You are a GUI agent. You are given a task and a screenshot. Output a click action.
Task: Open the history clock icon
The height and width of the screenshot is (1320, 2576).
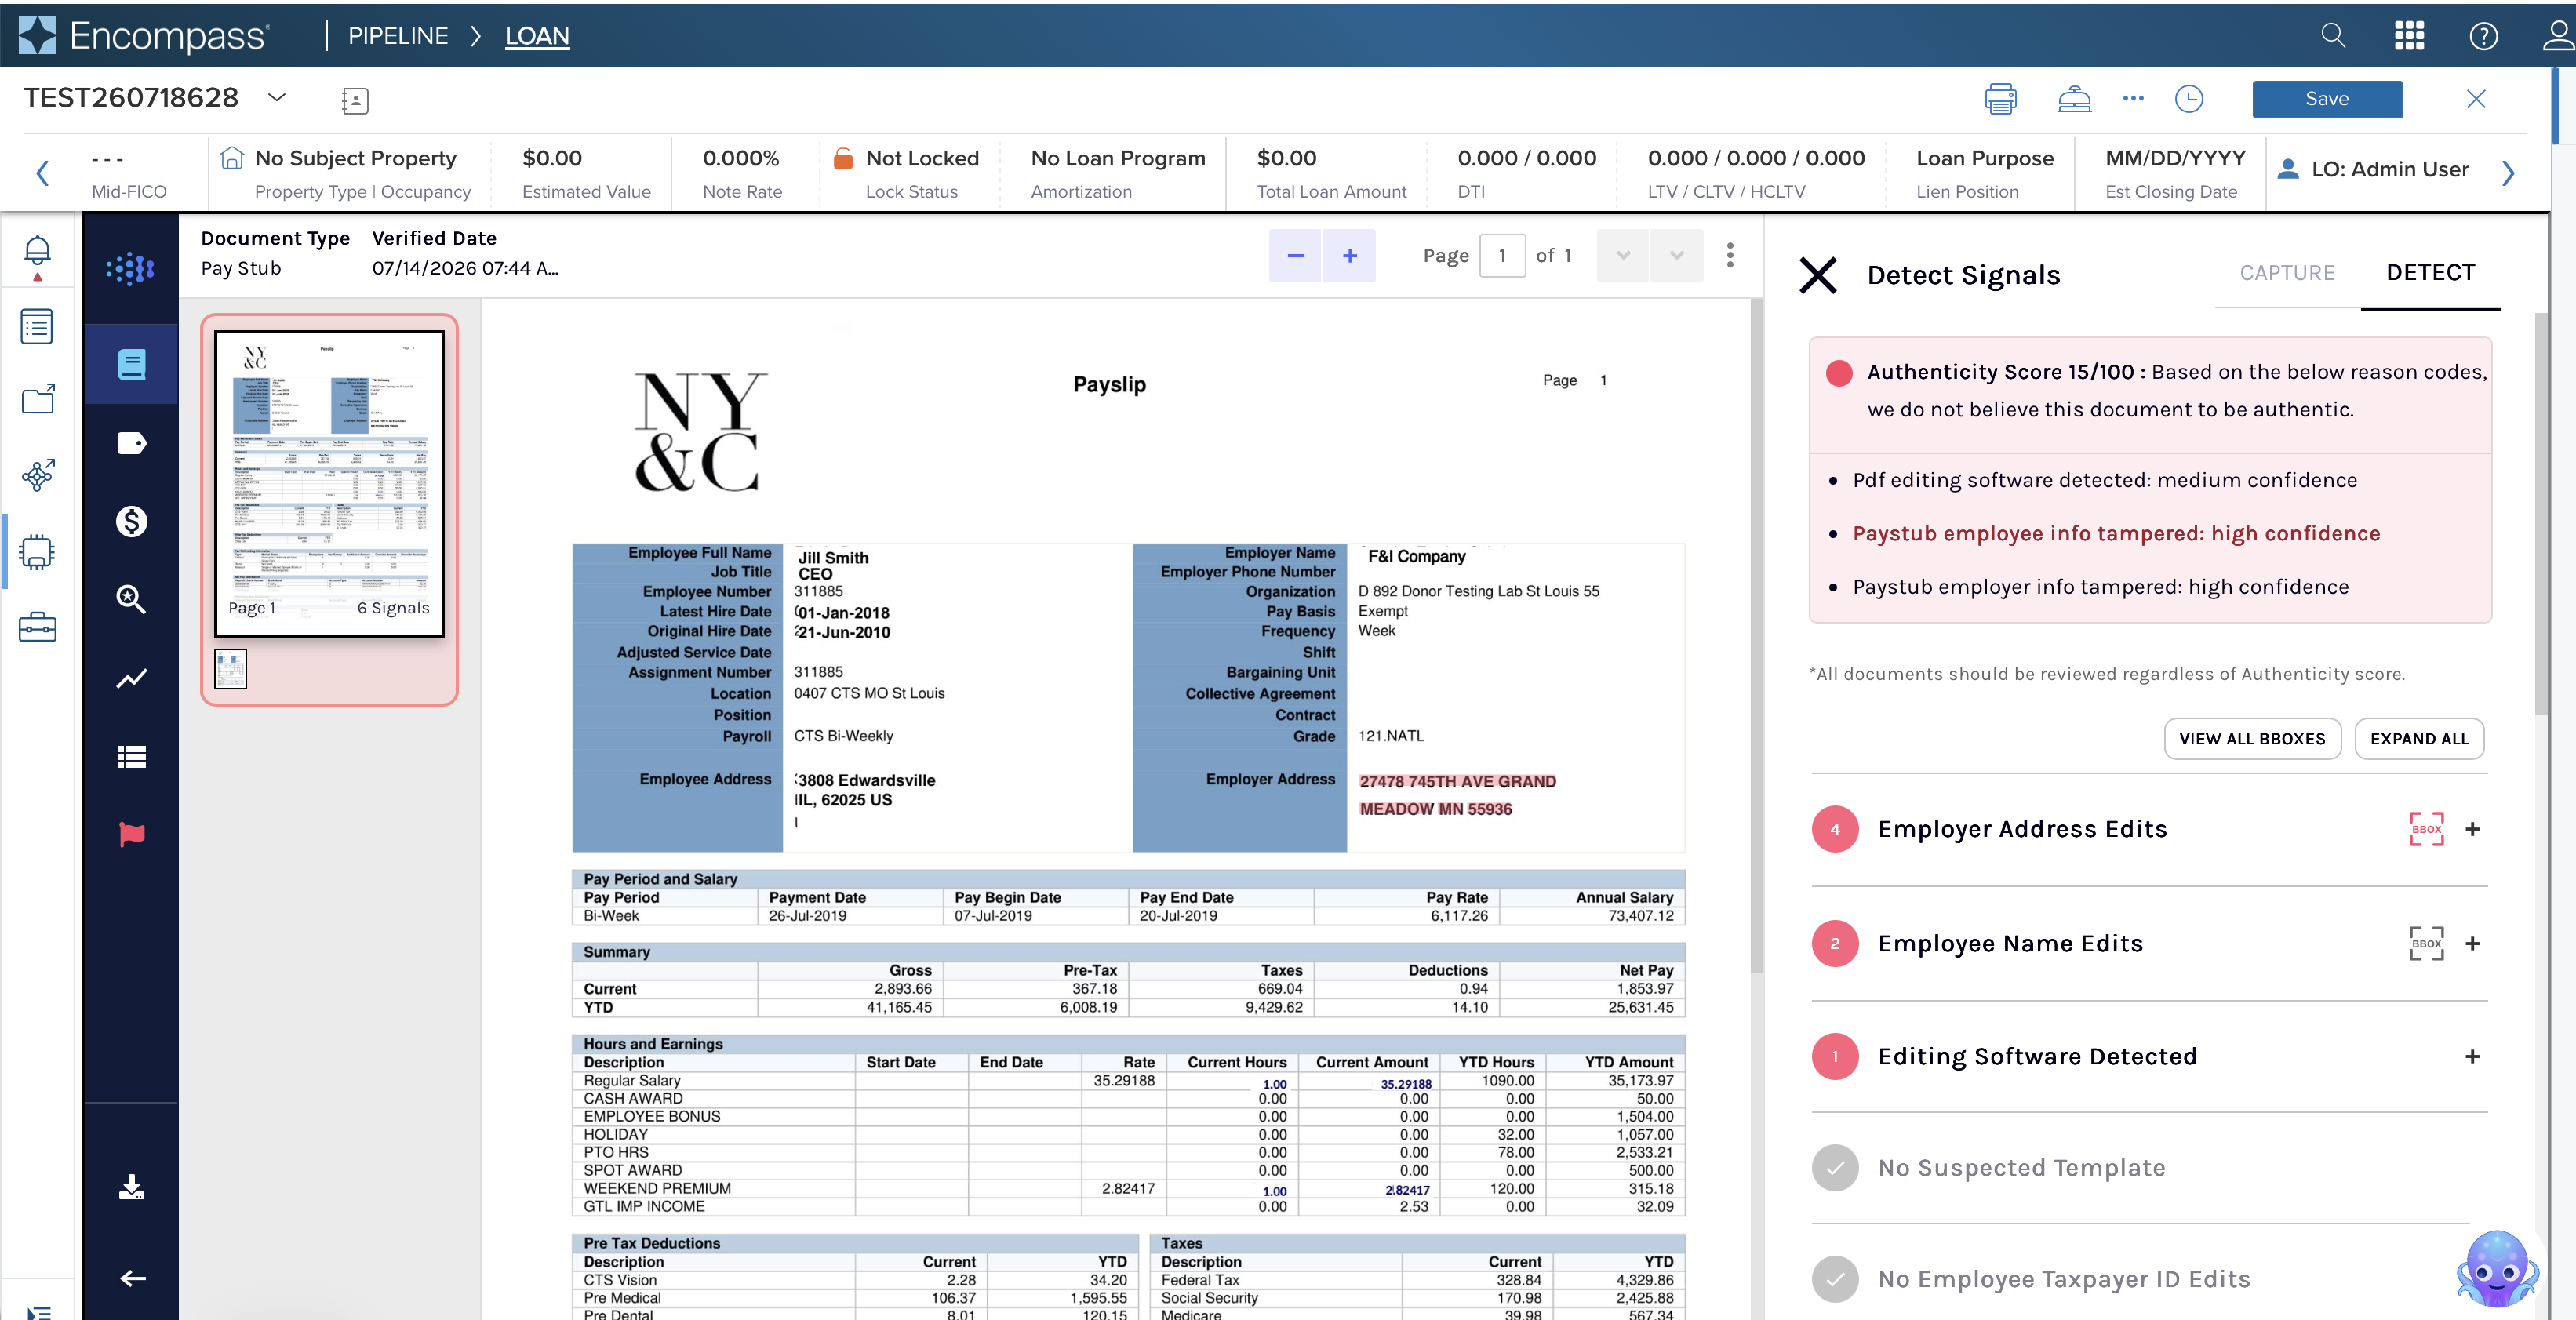tap(2189, 99)
